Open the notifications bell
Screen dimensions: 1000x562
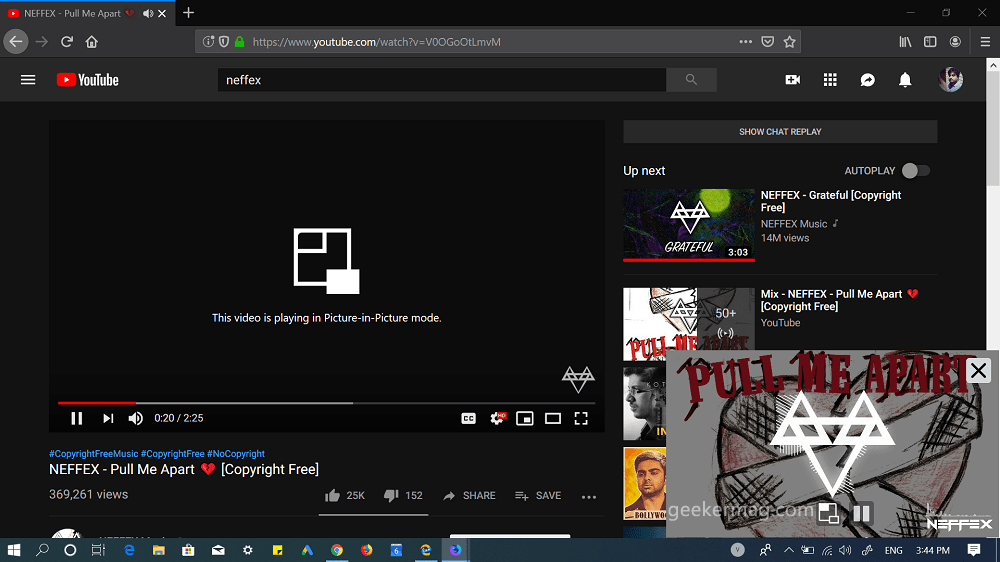coord(905,80)
